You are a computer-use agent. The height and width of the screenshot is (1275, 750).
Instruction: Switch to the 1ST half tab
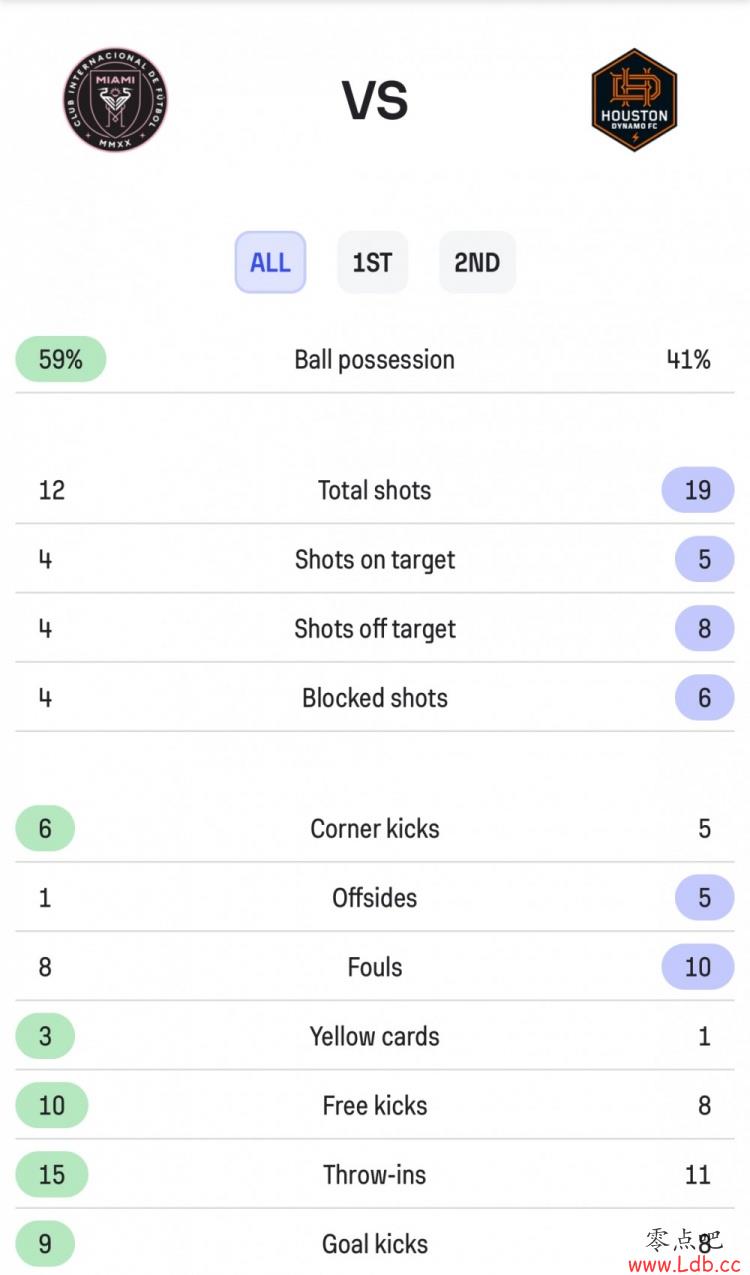click(x=372, y=262)
